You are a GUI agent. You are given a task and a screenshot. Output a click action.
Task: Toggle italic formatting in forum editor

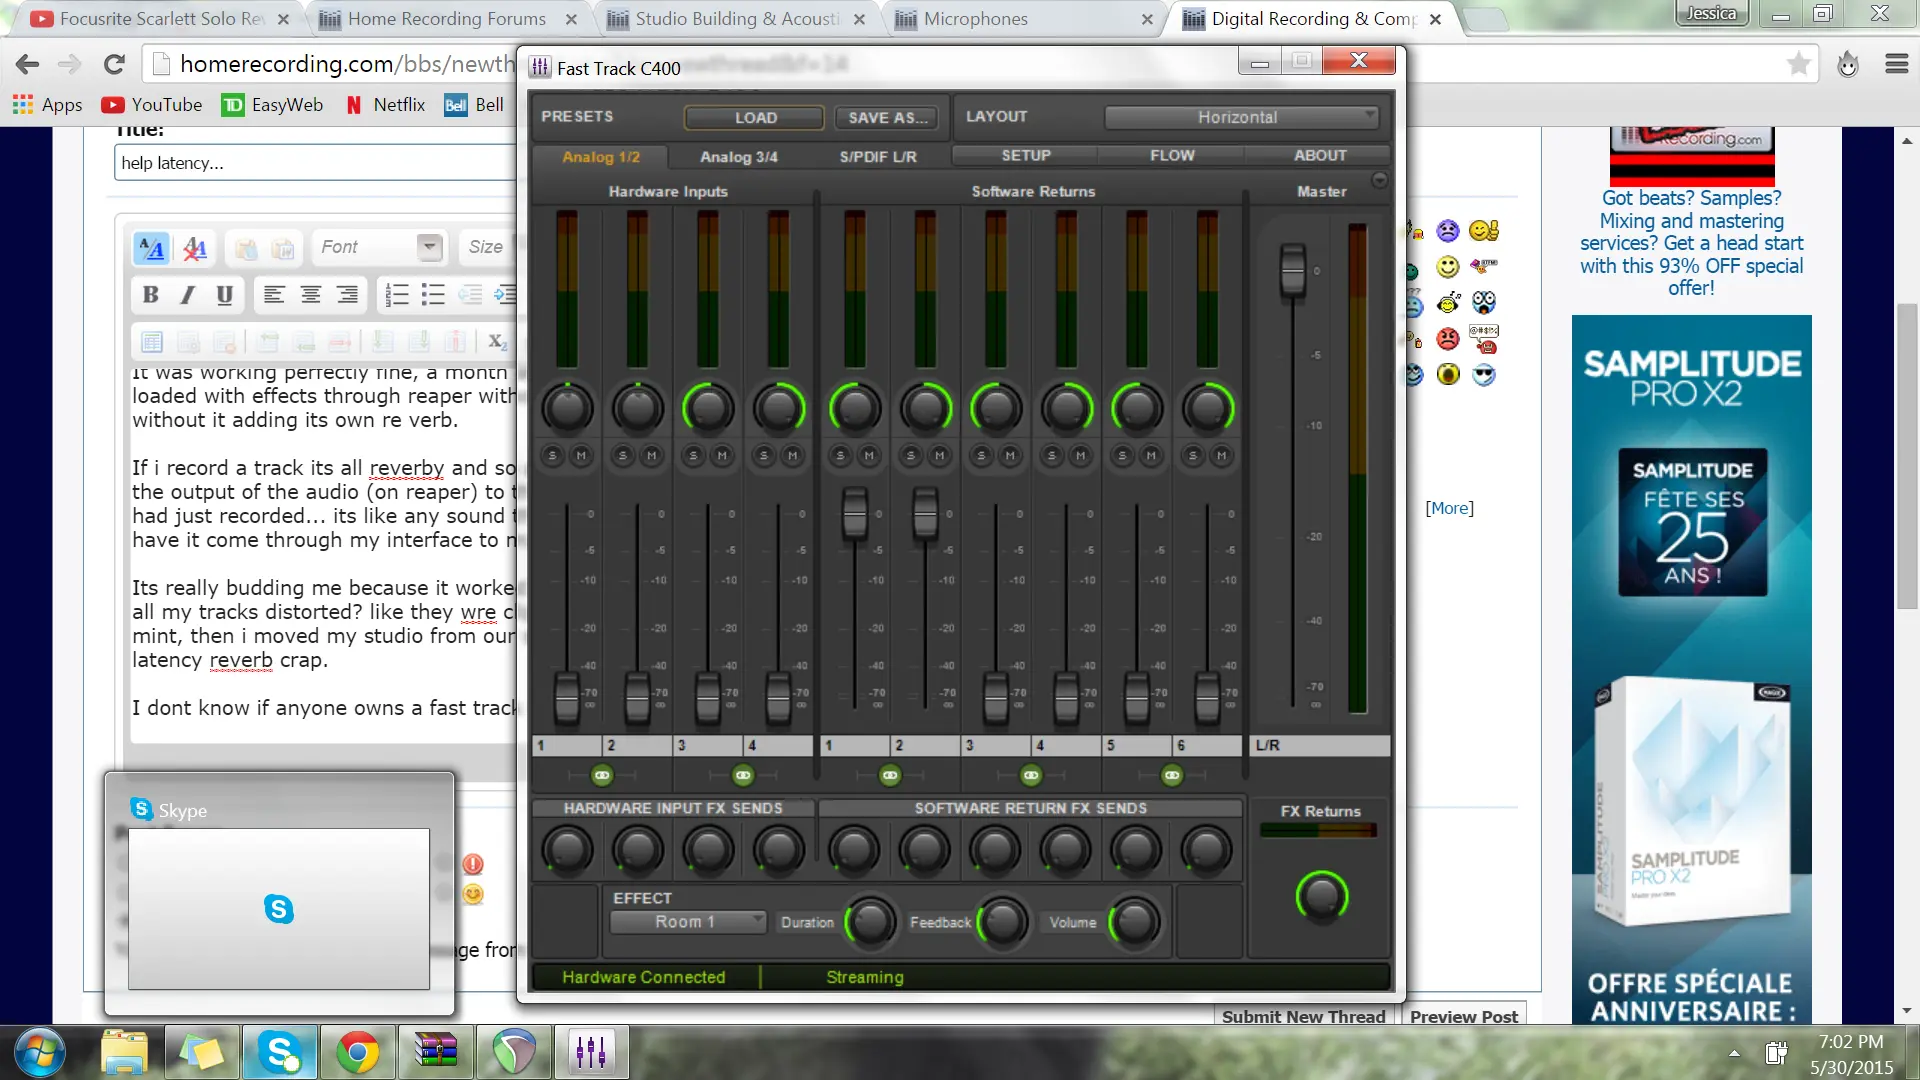pos(187,295)
